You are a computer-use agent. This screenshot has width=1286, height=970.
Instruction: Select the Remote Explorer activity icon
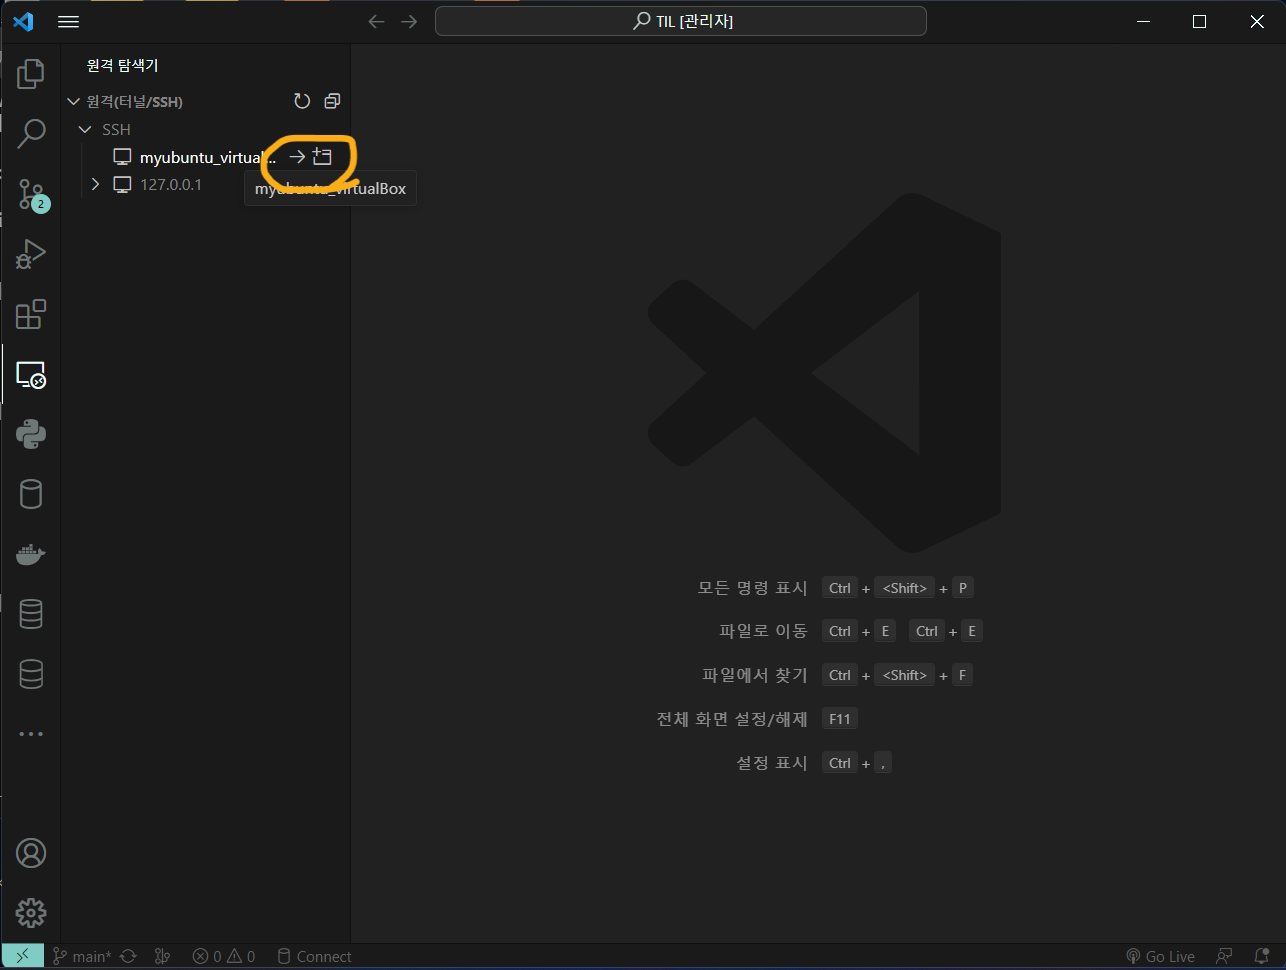pos(31,374)
